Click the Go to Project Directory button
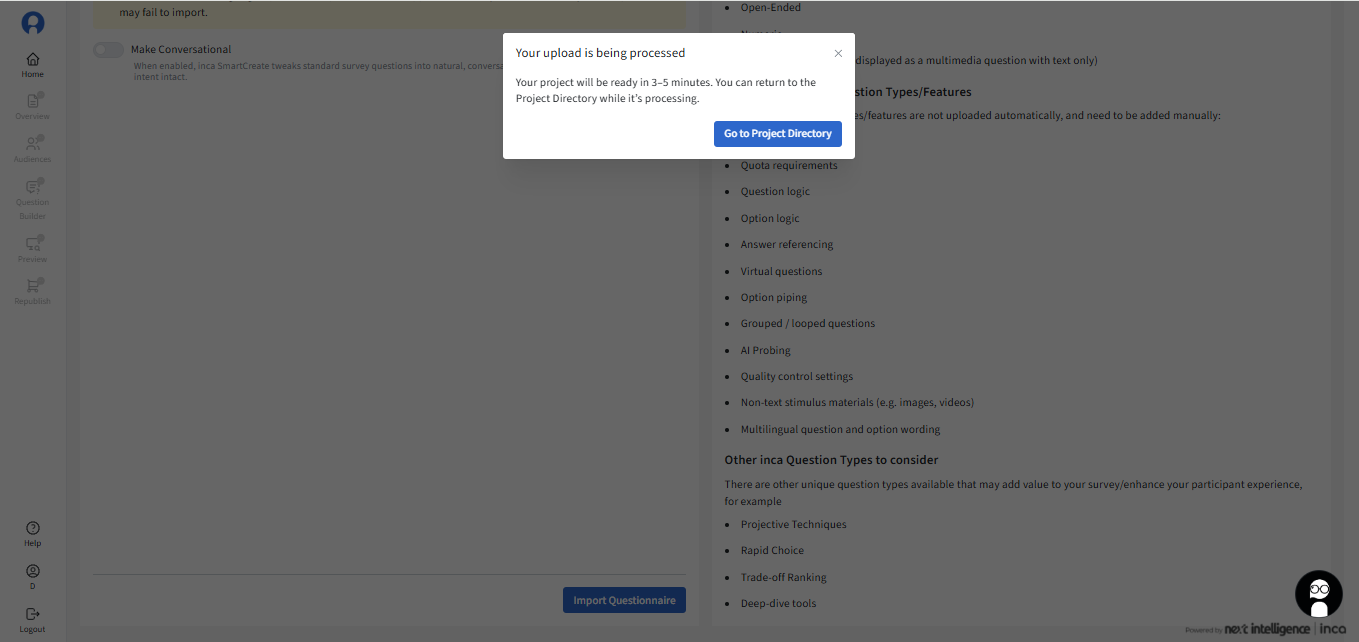 point(777,134)
